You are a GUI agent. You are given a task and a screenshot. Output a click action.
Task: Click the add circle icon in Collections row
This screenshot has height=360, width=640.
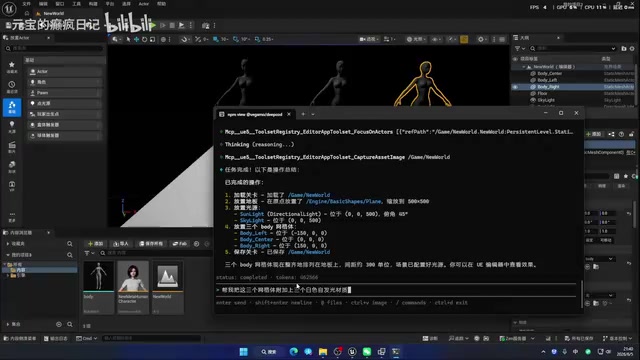click(59, 324)
